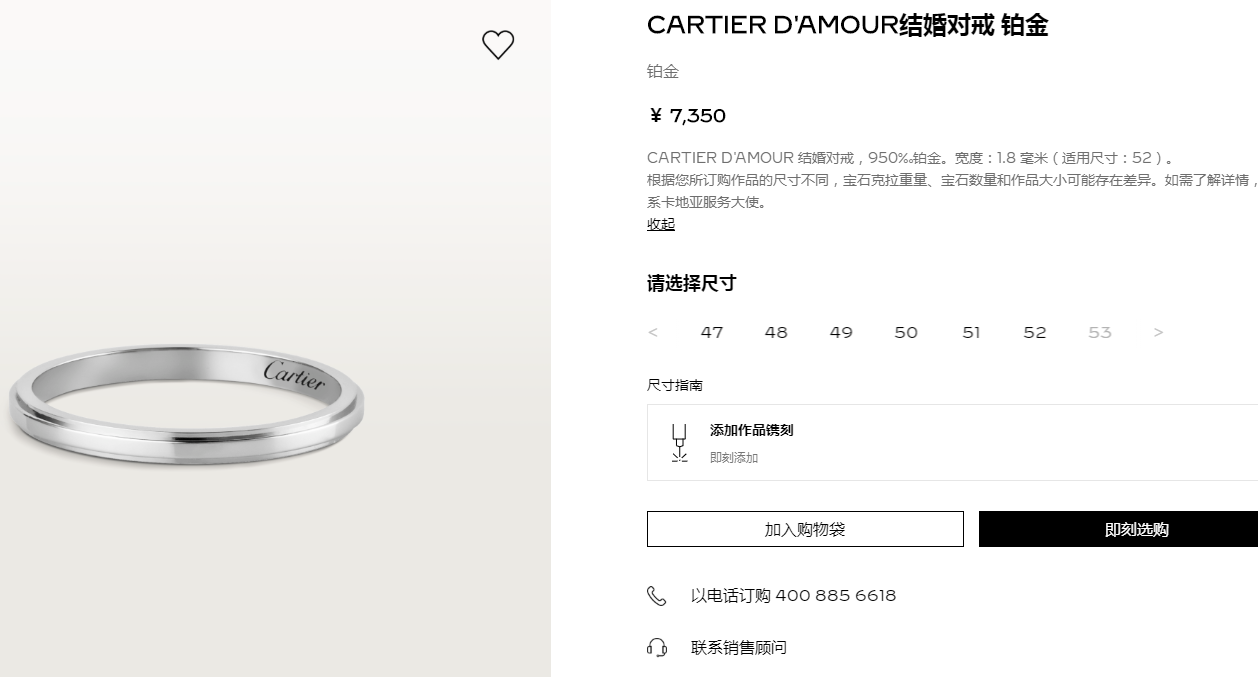Viewport: 1258px width, 677px height.
Task: Show previous sizes with left arrow
Action: 653,333
